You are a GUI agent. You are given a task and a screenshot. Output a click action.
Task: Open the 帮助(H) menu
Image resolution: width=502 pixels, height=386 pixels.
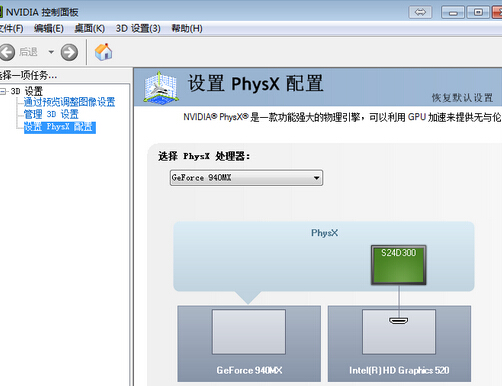[x=187, y=29]
